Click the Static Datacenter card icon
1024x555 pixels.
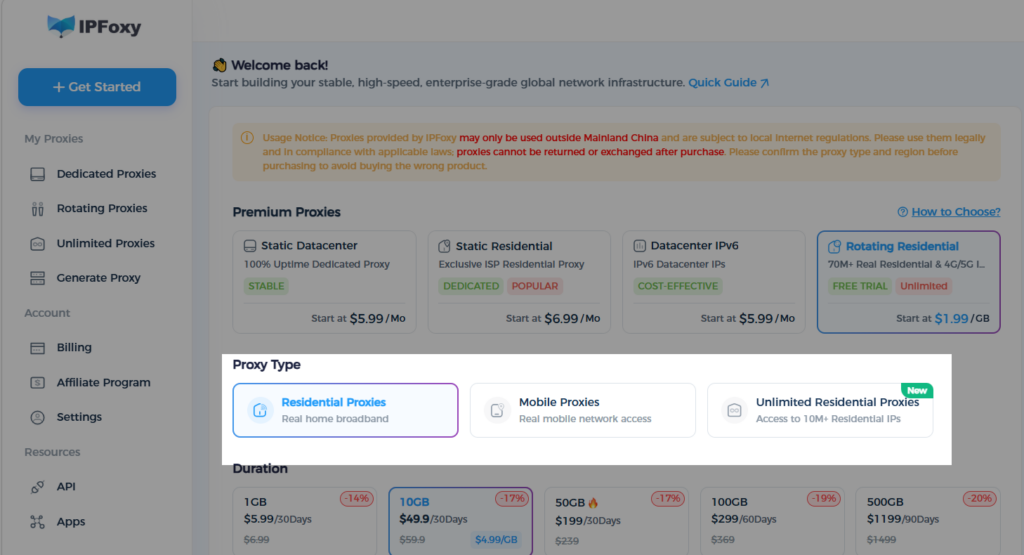pos(249,246)
